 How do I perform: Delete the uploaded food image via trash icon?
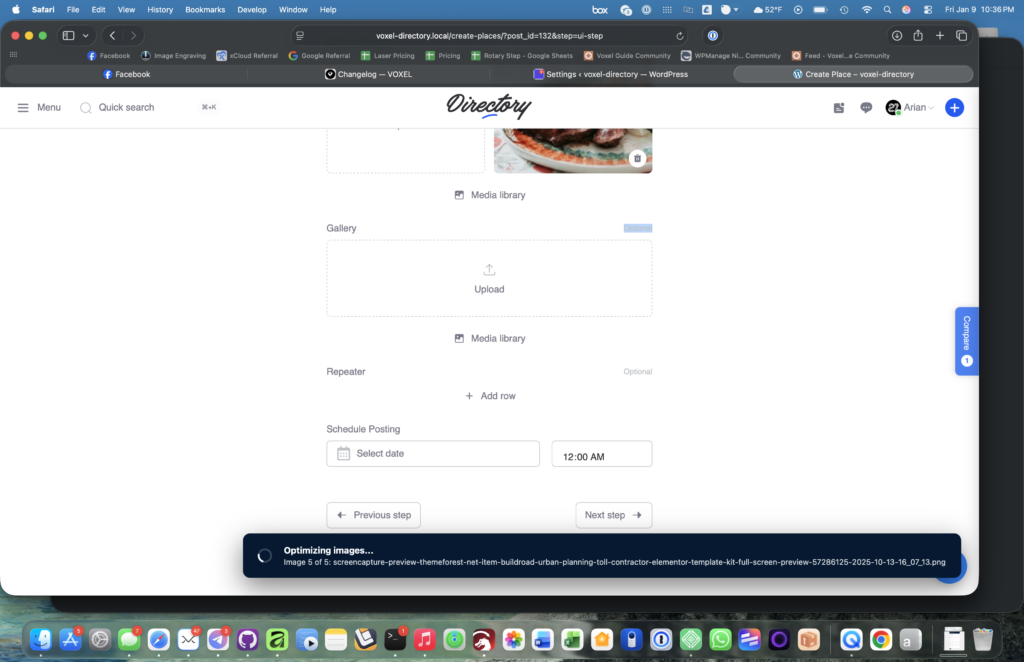click(x=637, y=158)
